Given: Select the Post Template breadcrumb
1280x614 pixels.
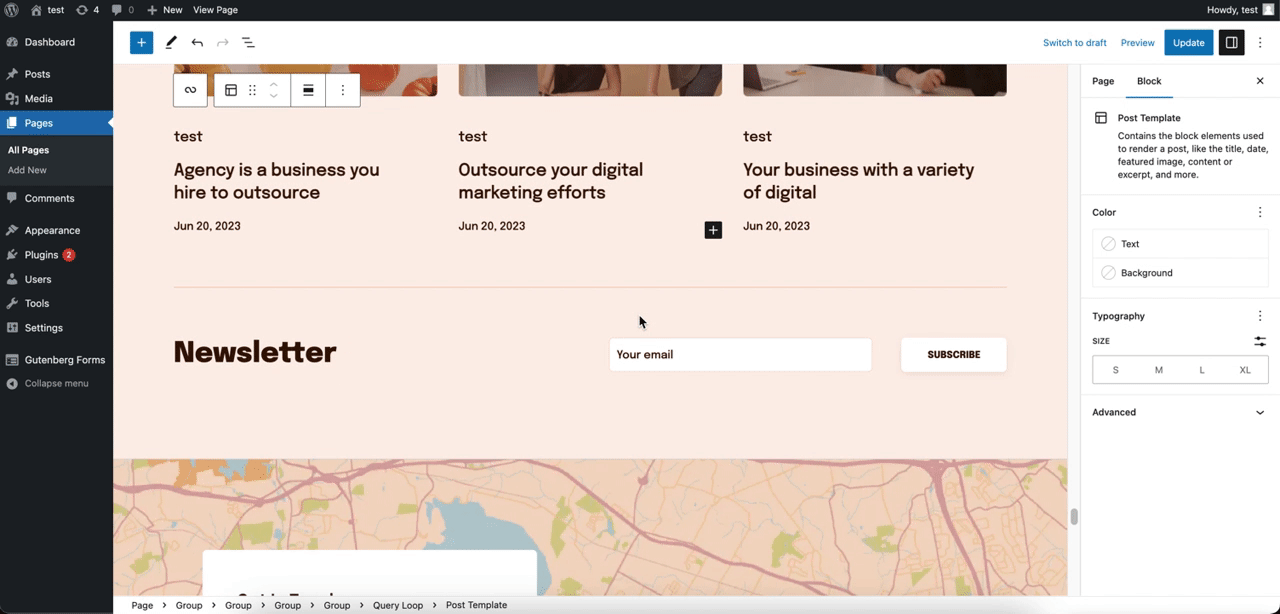Looking at the screenshot, I should [x=476, y=605].
